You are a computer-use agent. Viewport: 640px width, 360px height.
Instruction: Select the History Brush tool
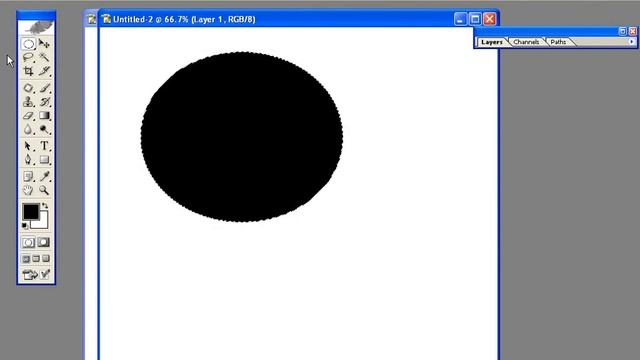click(44, 102)
